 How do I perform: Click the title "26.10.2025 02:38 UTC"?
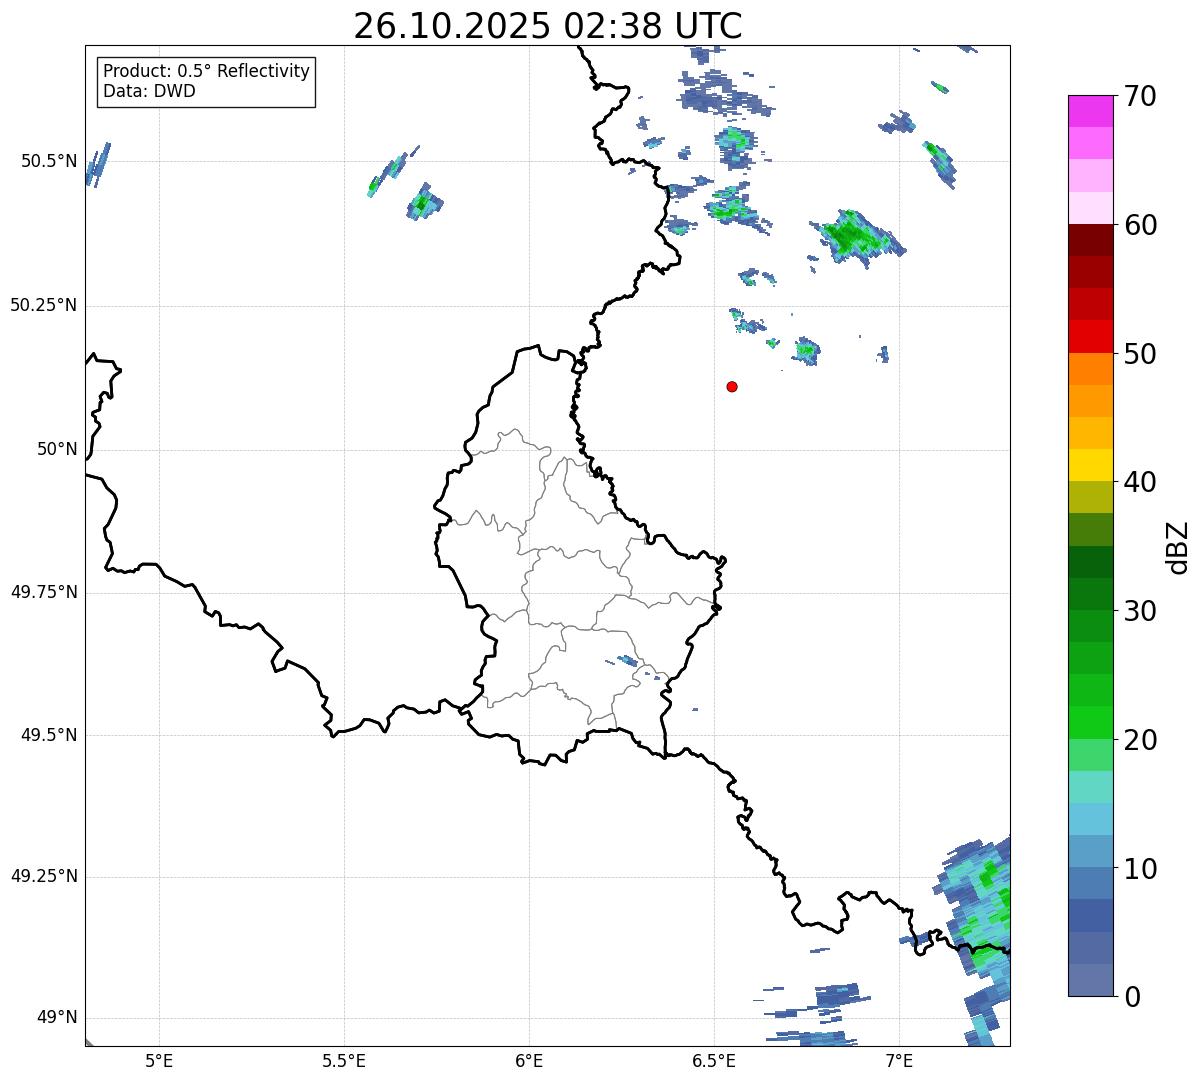[x=548, y=25]
